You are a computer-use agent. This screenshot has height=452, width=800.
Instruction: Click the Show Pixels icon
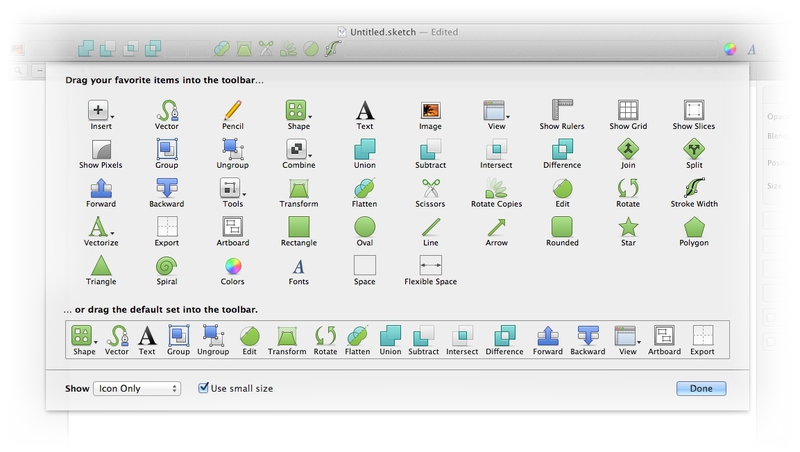pos(101,149)
